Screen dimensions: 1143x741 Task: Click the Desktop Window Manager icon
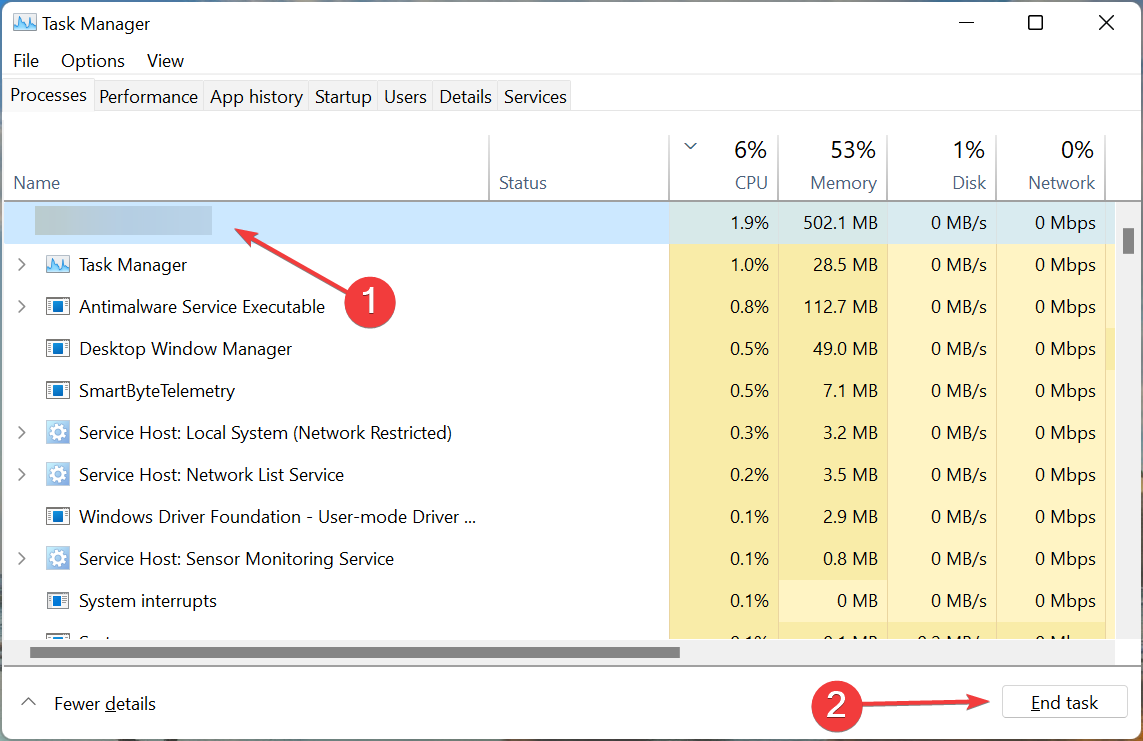(58, 349)
